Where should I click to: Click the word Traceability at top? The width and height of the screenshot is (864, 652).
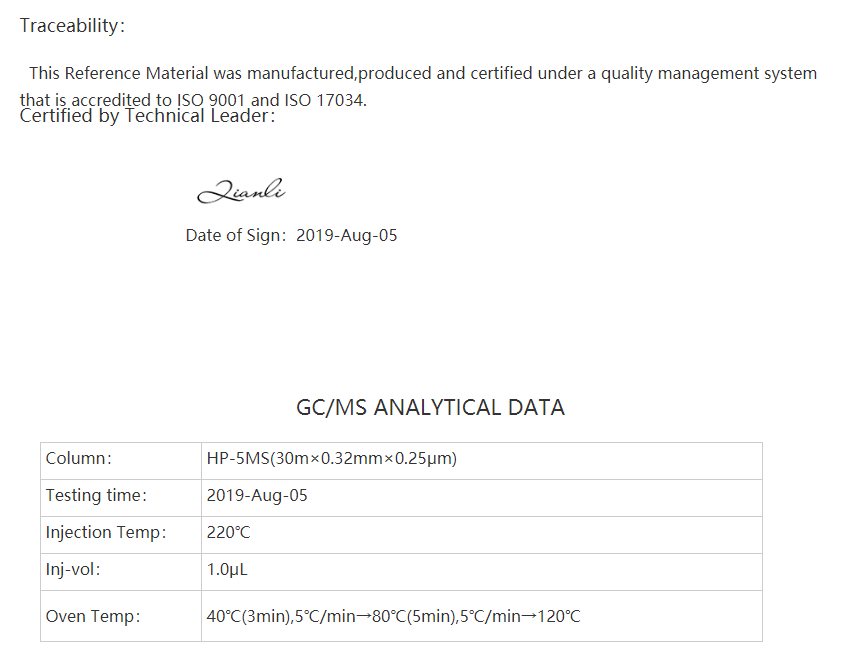[x=69, y=26]
